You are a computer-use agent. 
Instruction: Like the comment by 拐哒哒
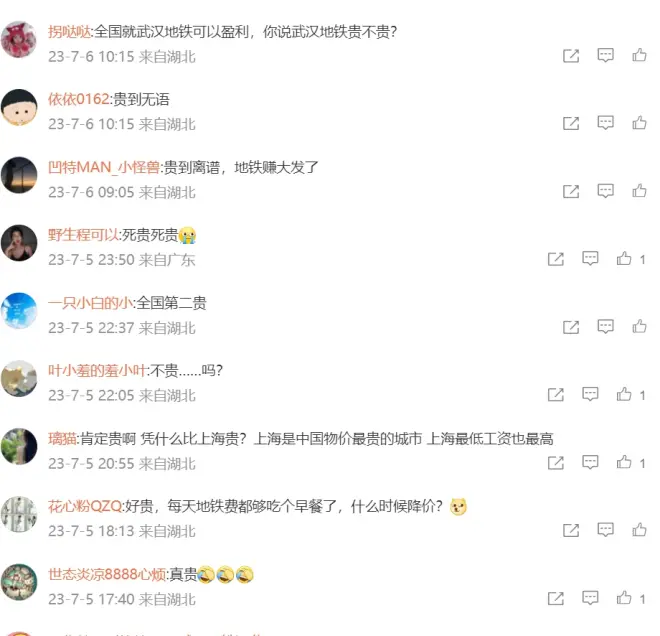[x=639, y=55]
